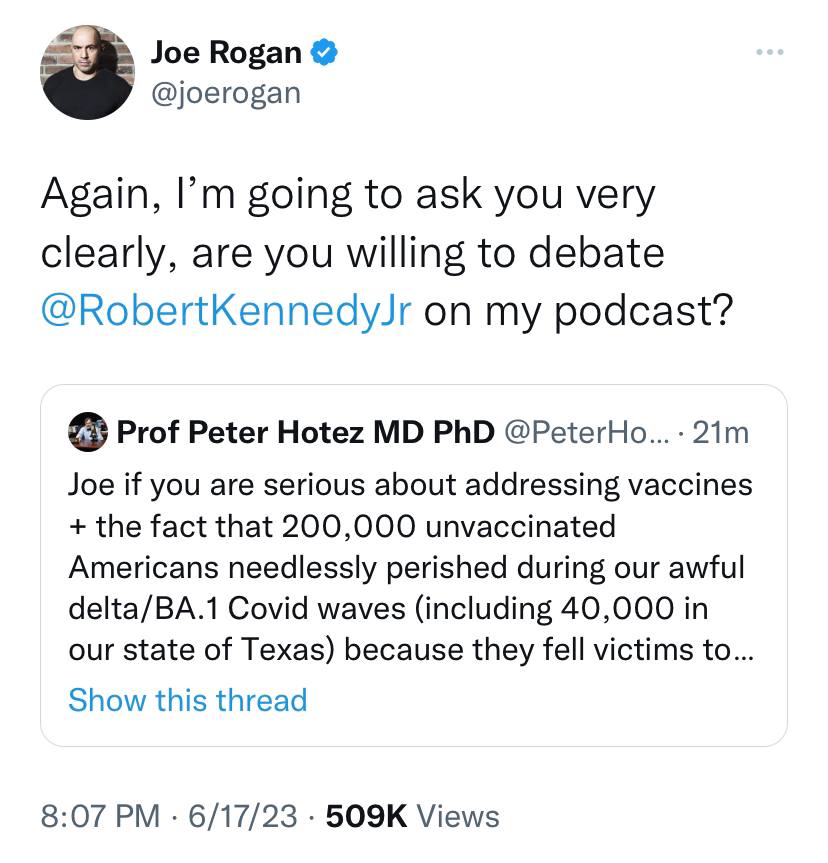828x863 pixels.
Task: Open the 509K view count
Action: (x=366, y=816)
